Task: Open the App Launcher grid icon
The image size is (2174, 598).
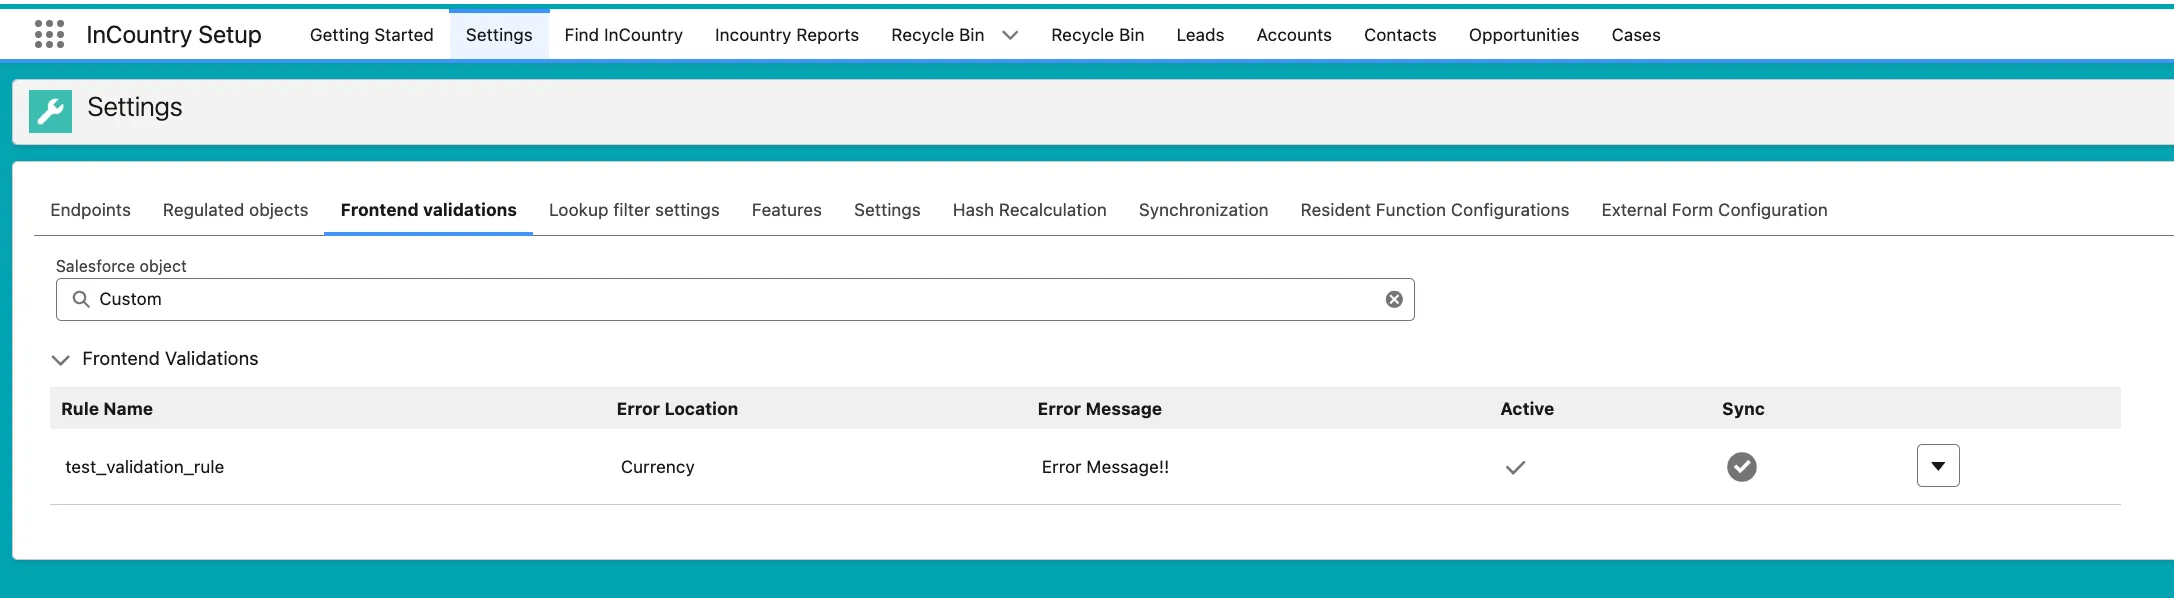Action: click(x=49, y=35)
